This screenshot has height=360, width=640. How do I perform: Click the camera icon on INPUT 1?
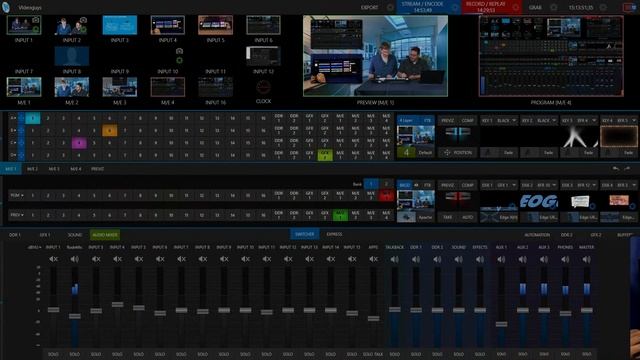36,20
